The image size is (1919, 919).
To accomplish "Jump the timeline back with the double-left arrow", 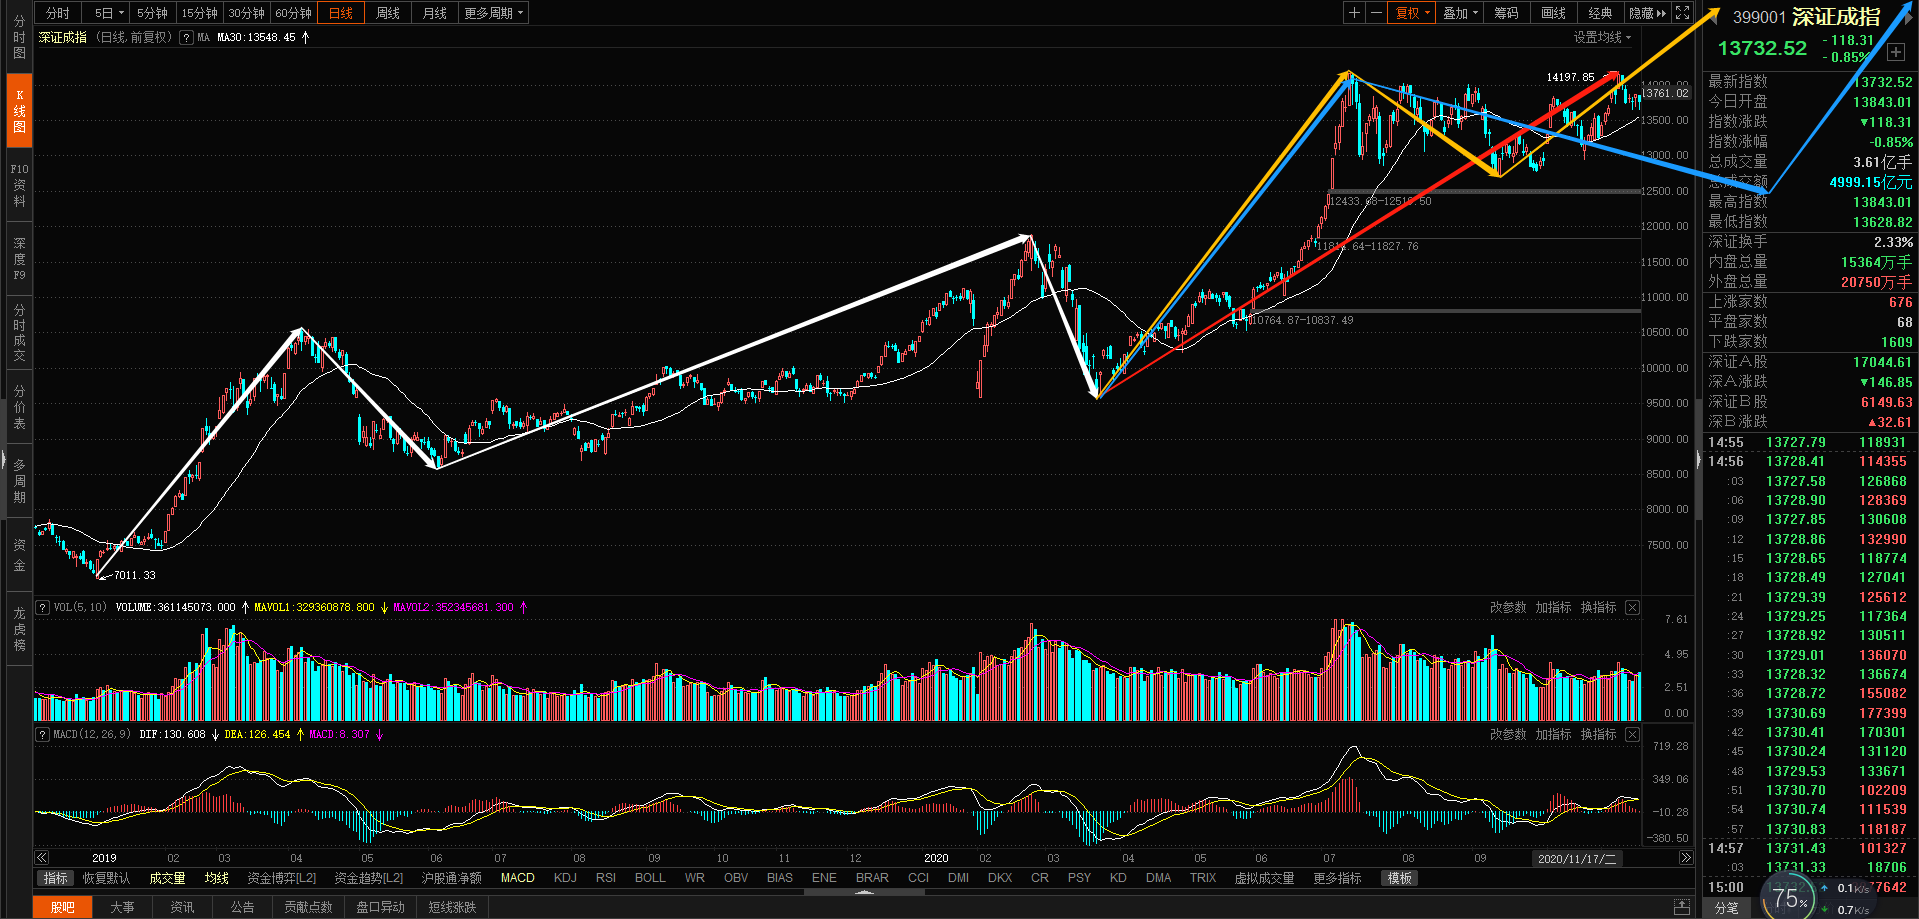I will 42,857.
